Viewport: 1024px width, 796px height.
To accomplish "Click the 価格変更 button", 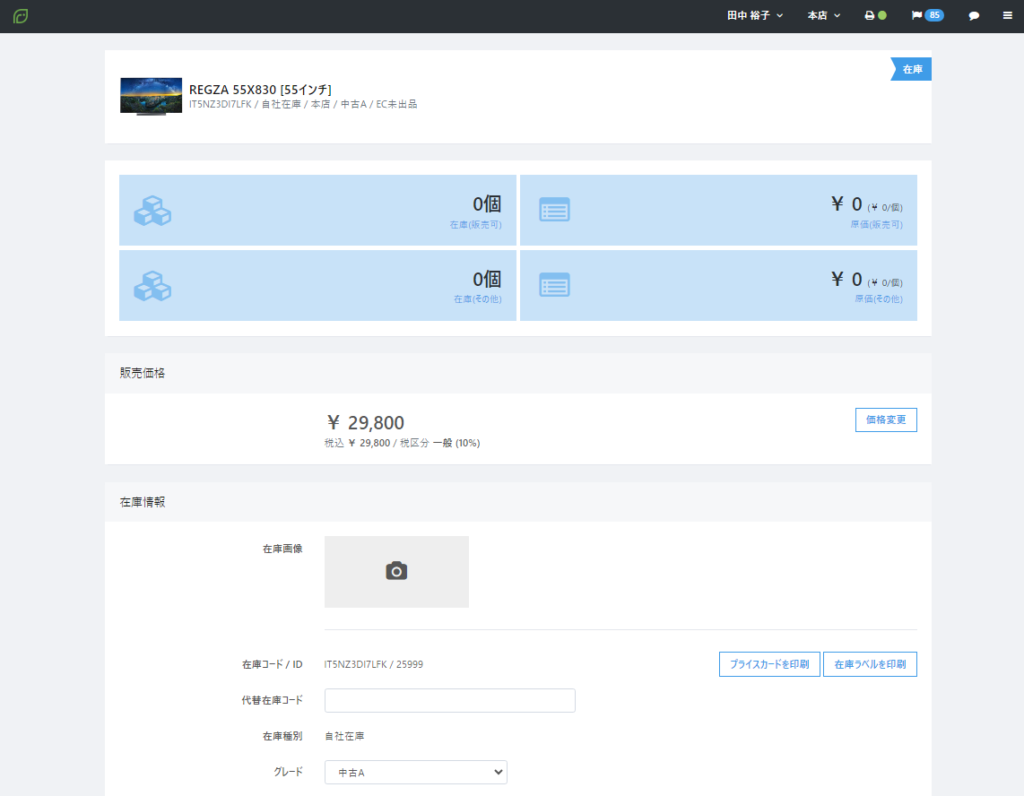I will coord(885,420).
